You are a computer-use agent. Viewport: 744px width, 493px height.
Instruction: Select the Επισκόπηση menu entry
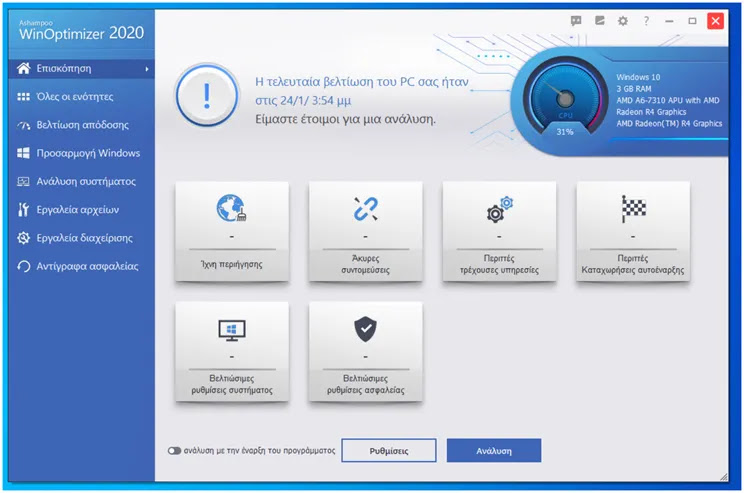click(x=82, y=69)
